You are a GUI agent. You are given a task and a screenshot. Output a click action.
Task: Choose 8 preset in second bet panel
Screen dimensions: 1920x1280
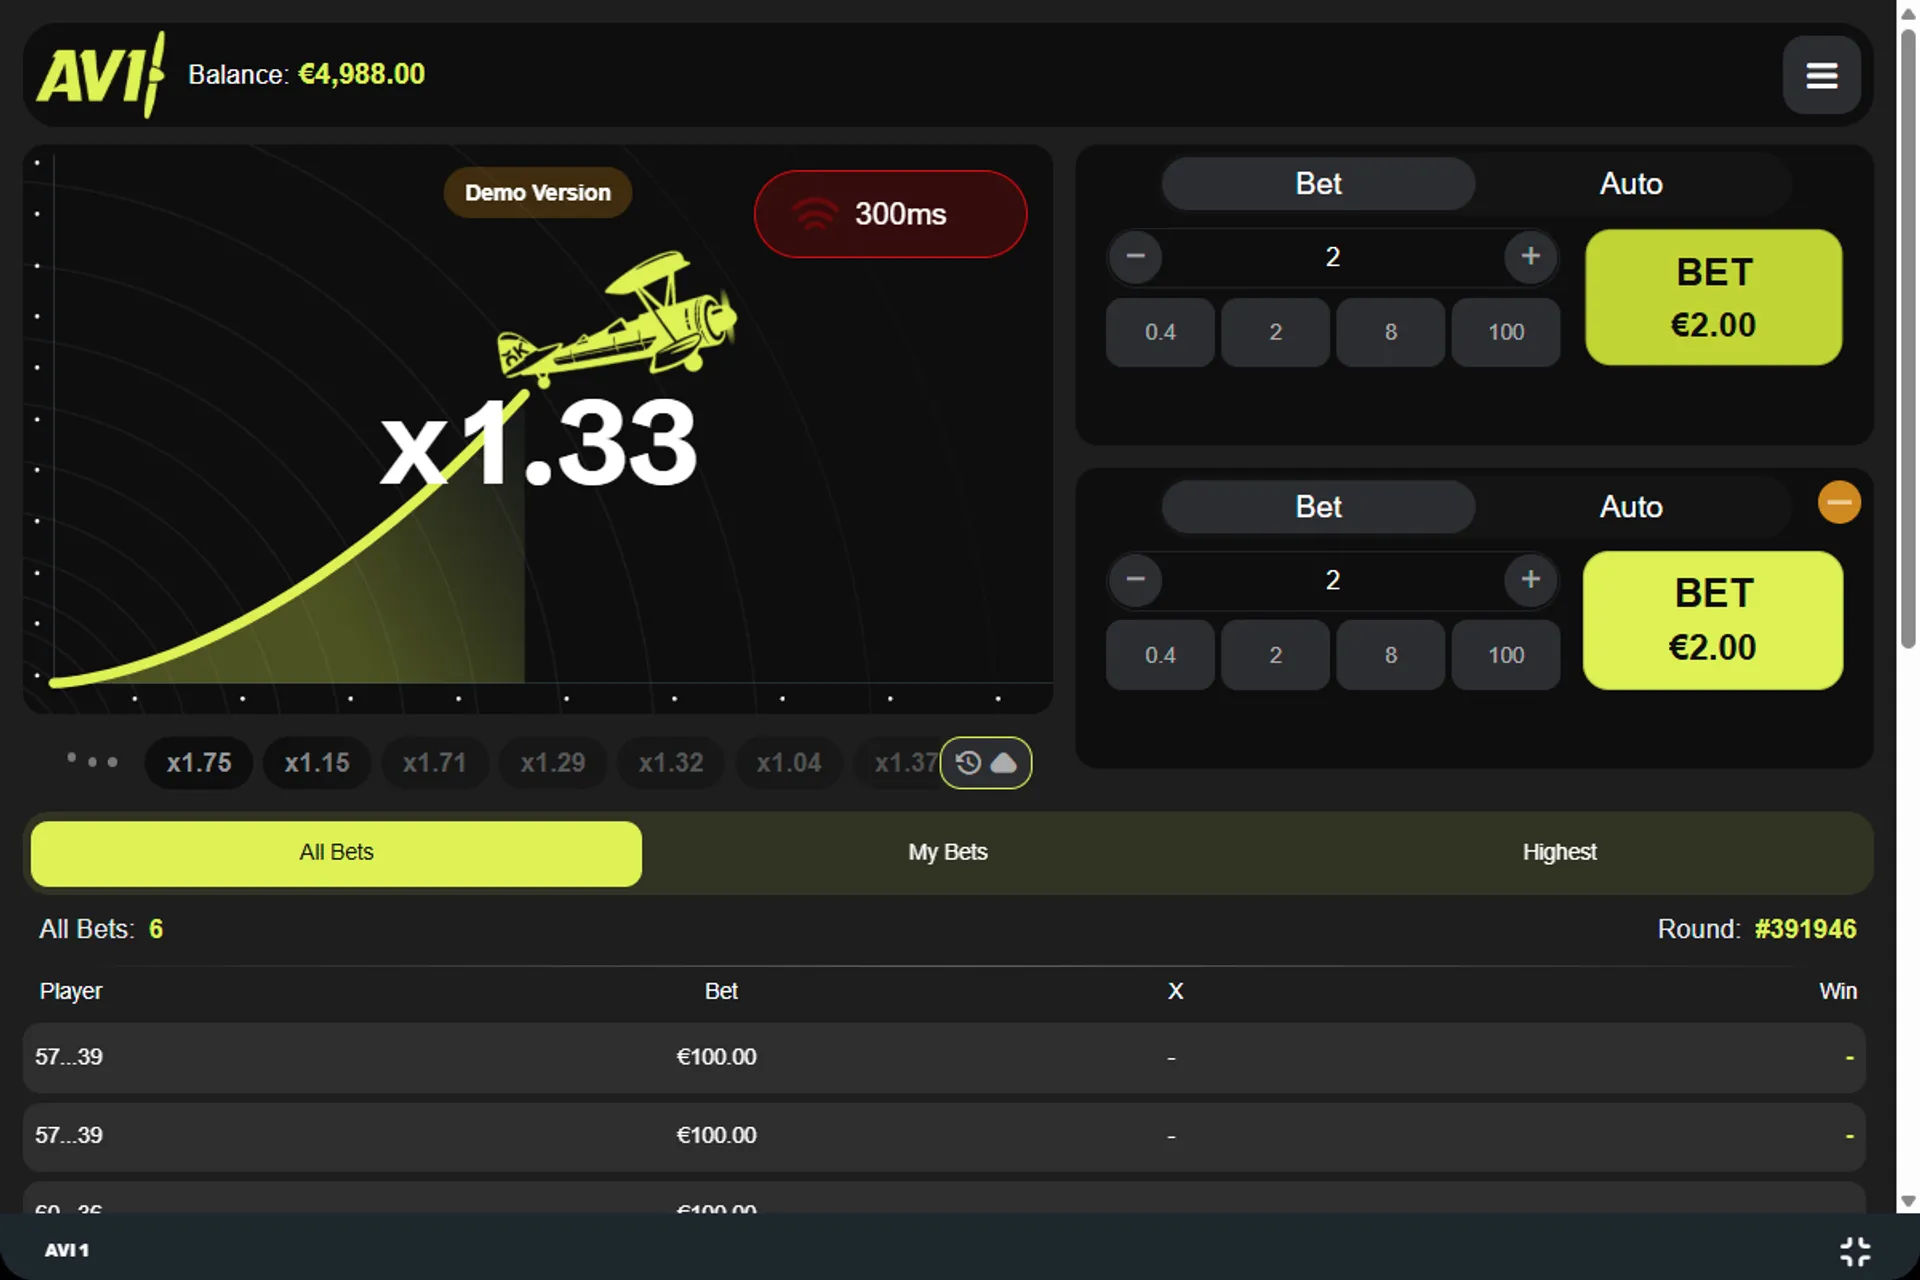coord(1390,655)
